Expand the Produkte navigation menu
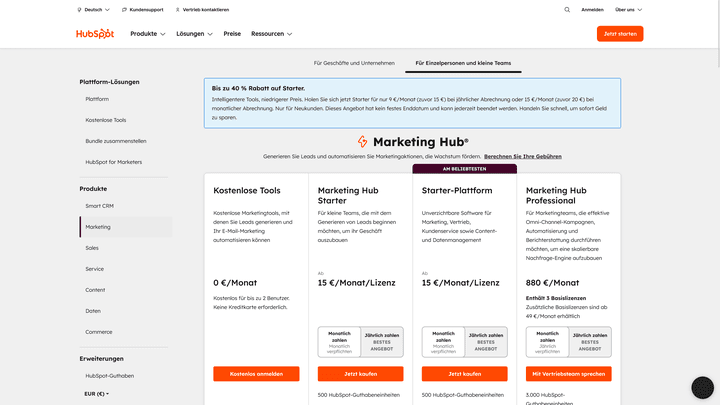The image size is (720, 405). pyautogui.click(x=147, y=34)
